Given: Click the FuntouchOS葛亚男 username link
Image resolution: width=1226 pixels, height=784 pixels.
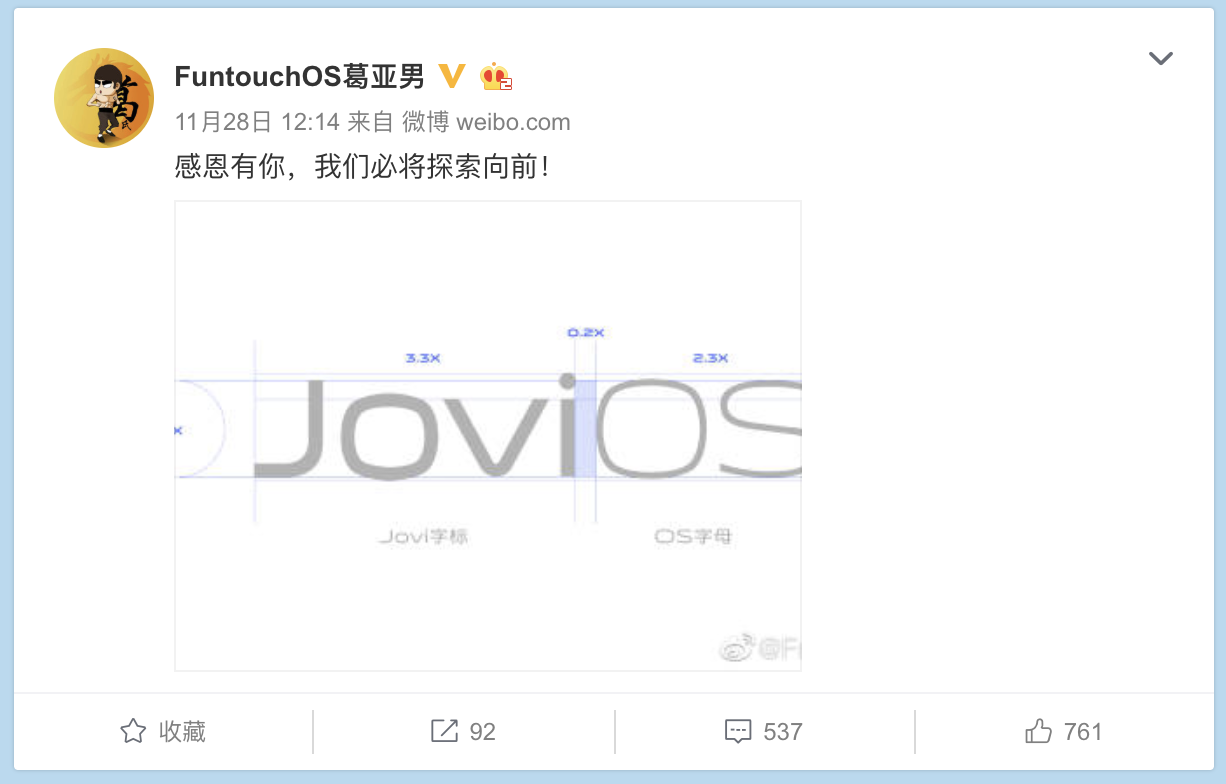Looking at the screenshot, I should coord(300,76).
